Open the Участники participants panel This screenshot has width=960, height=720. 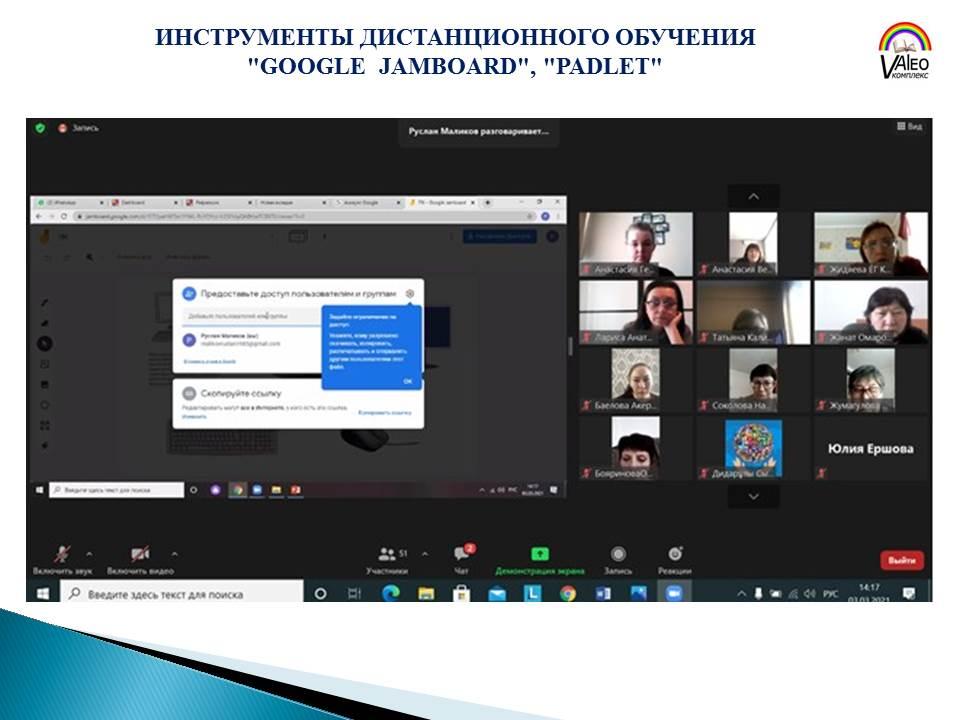point(387,560)
